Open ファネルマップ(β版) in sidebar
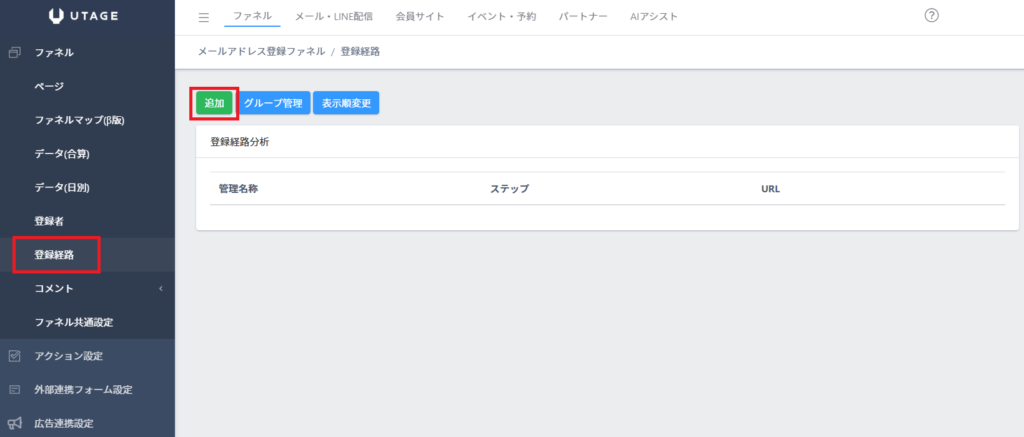Viewport: 1024px width, 437px height. (x=79, y=120)
